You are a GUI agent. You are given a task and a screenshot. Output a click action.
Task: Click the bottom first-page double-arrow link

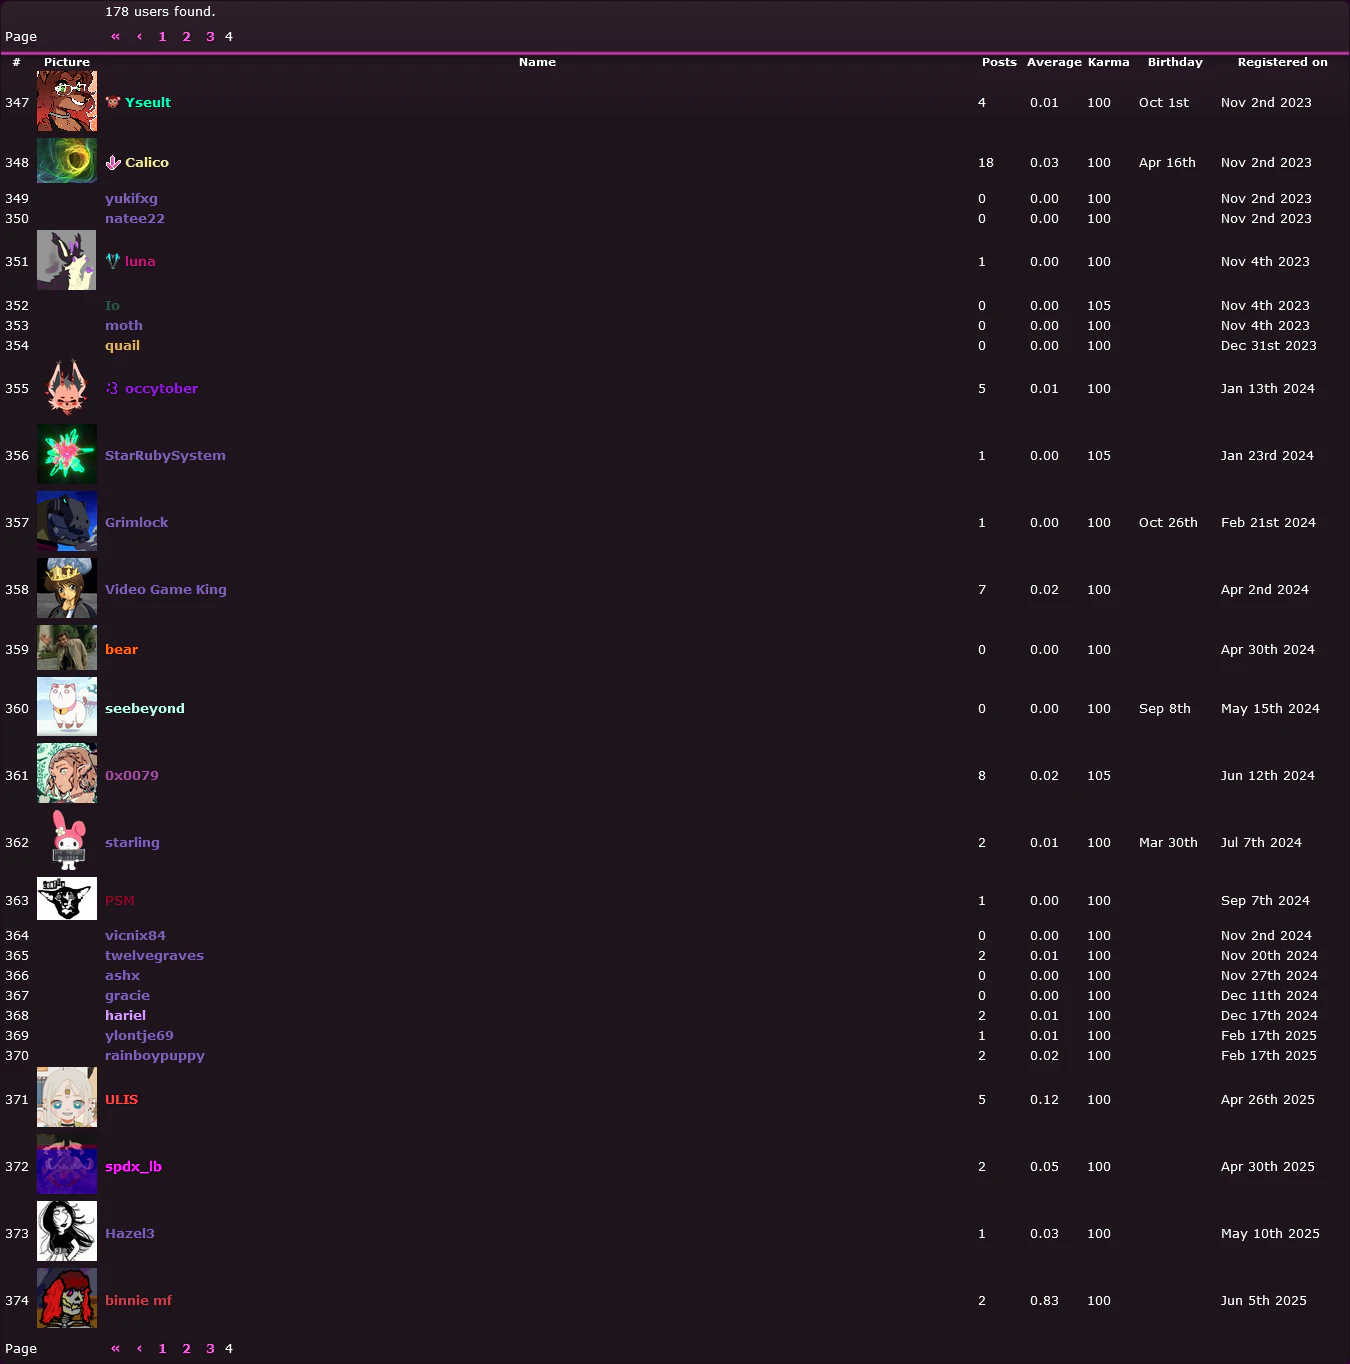[115, 1349]
